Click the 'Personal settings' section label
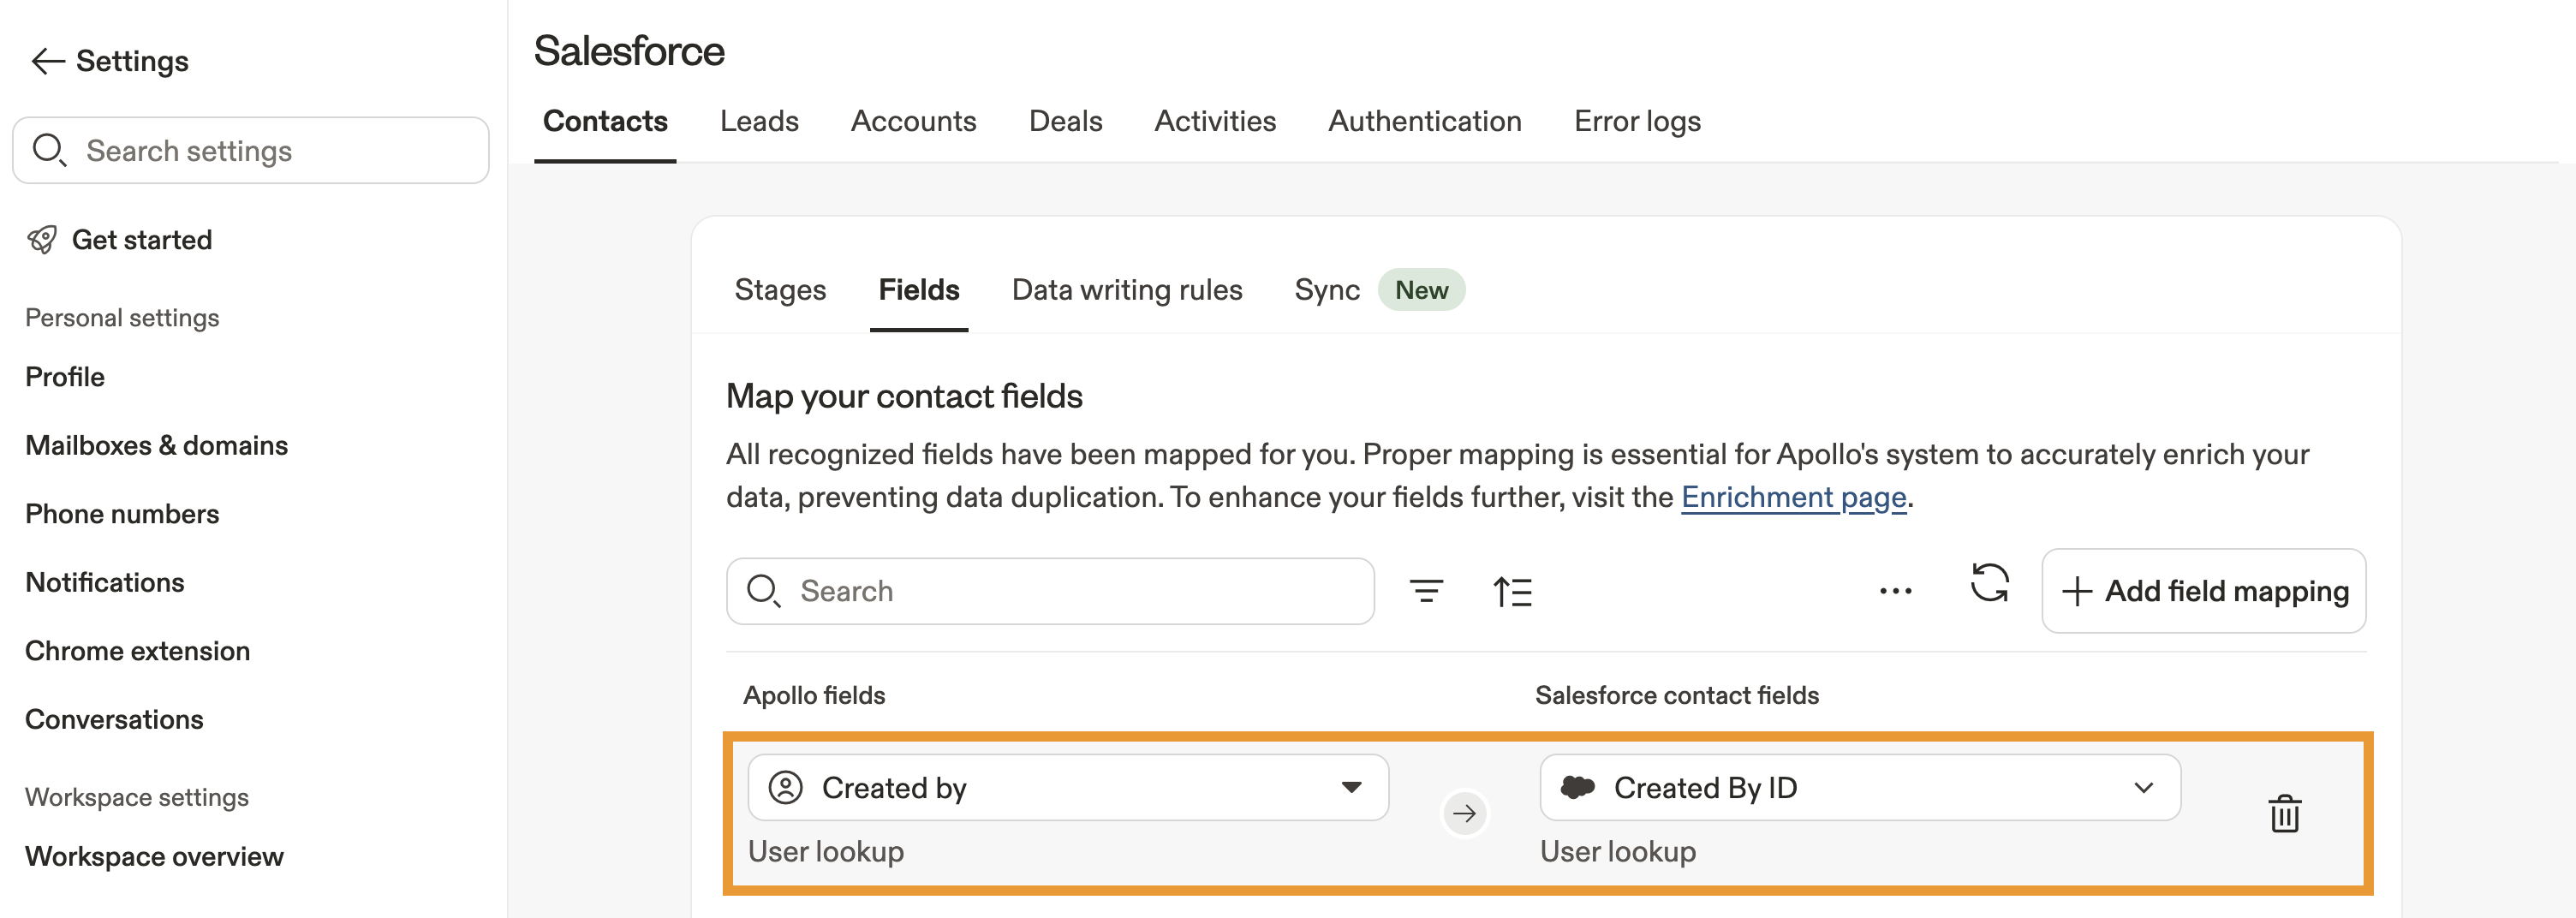 click(x=122, y=318)
